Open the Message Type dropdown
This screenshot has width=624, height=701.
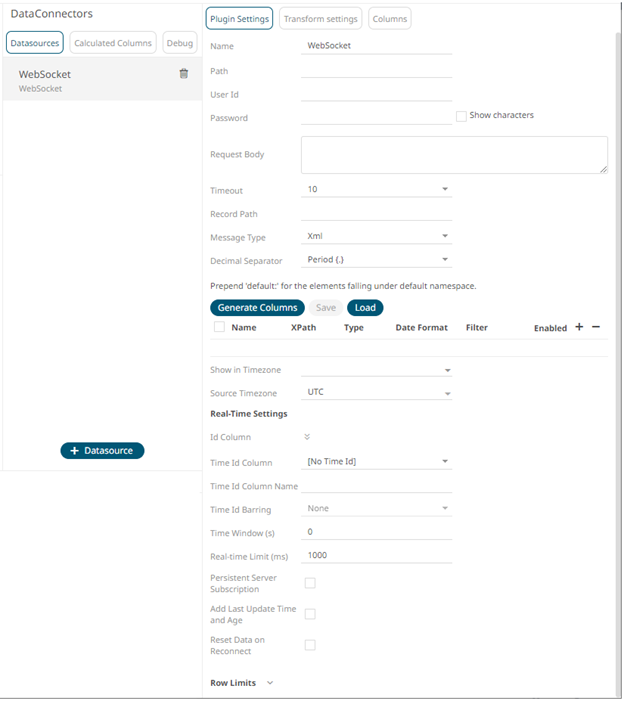tap(376, 237)
